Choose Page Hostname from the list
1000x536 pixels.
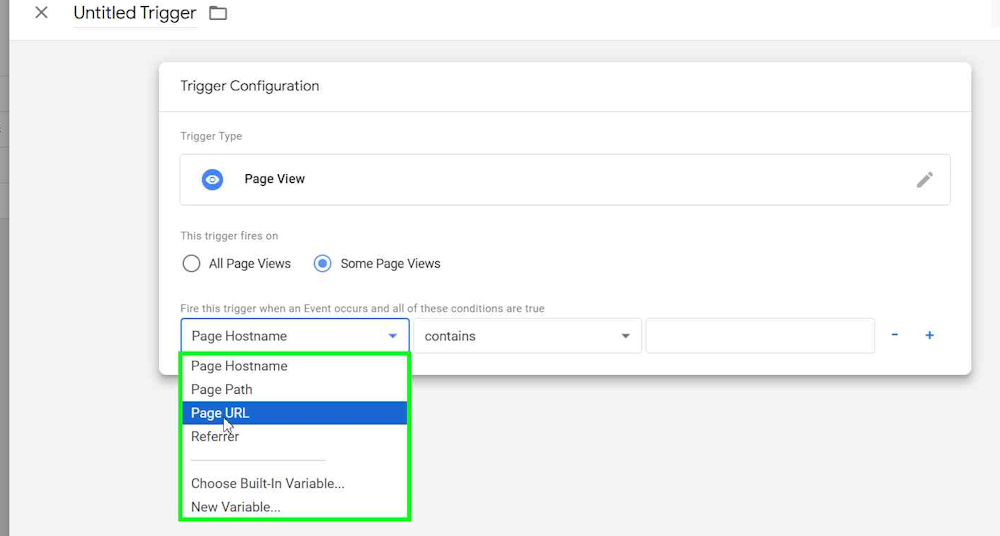239,366
